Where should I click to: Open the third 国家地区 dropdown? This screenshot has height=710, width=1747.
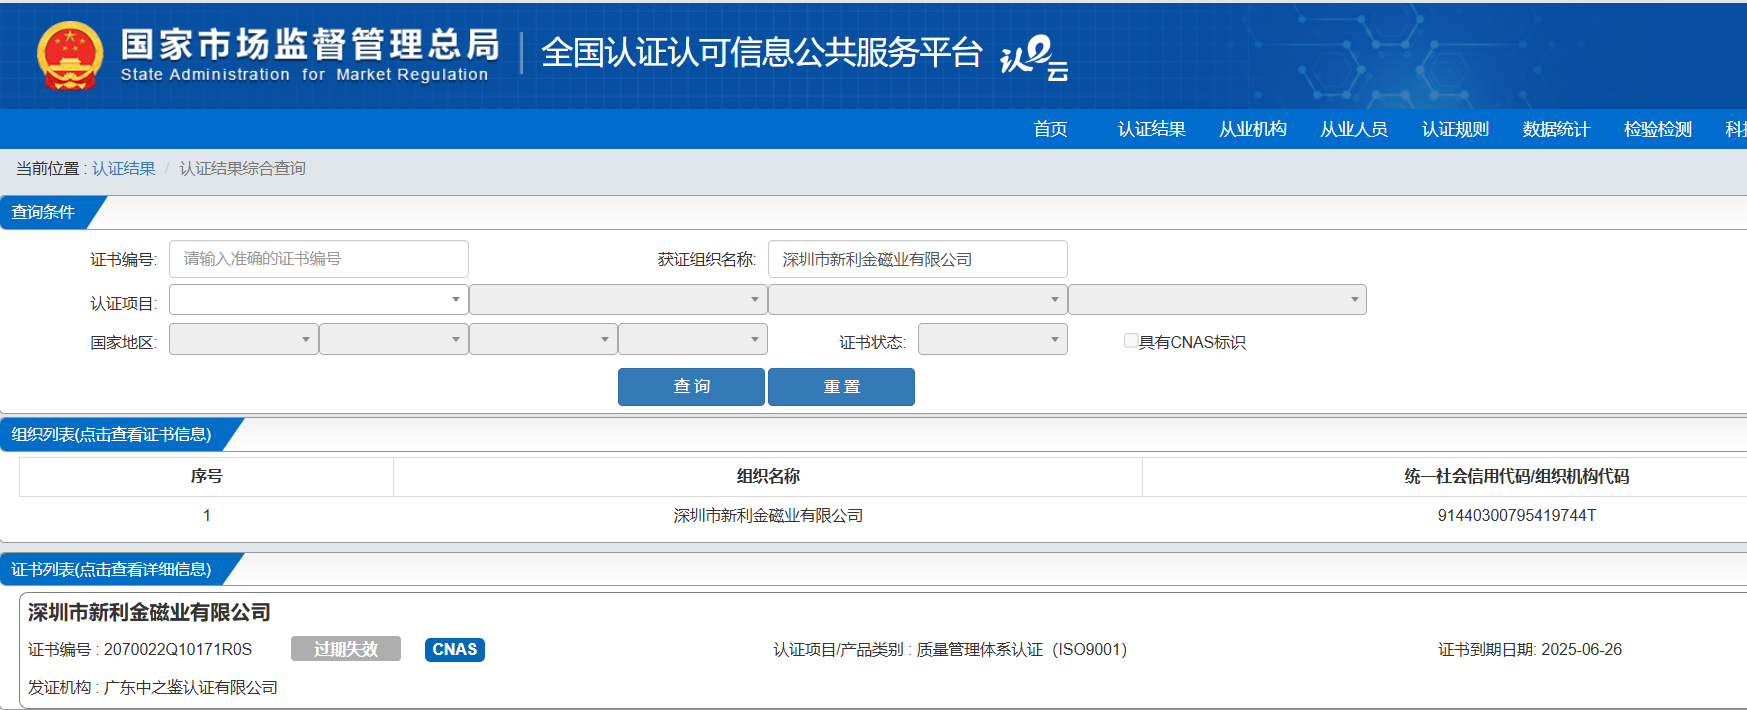[543, 339]
